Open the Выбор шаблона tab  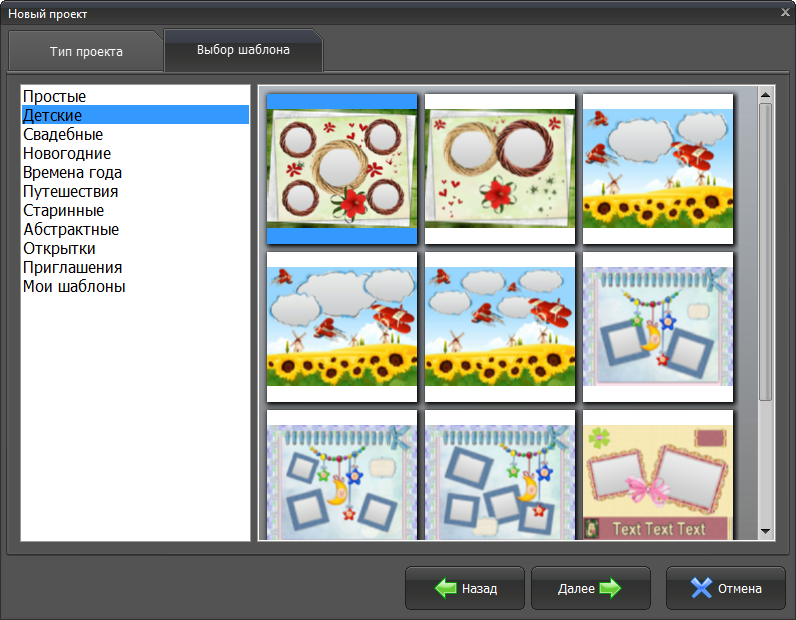tap(243, 50)
